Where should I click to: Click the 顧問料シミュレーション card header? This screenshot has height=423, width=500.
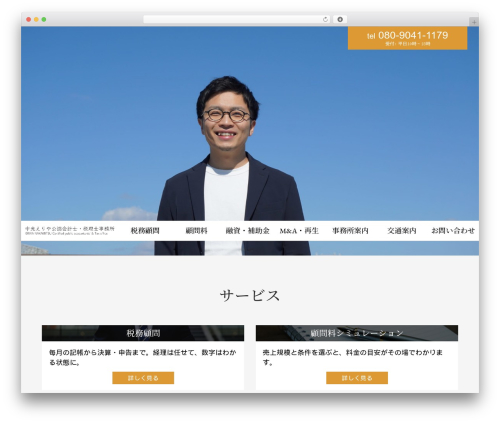pos(357,333)
